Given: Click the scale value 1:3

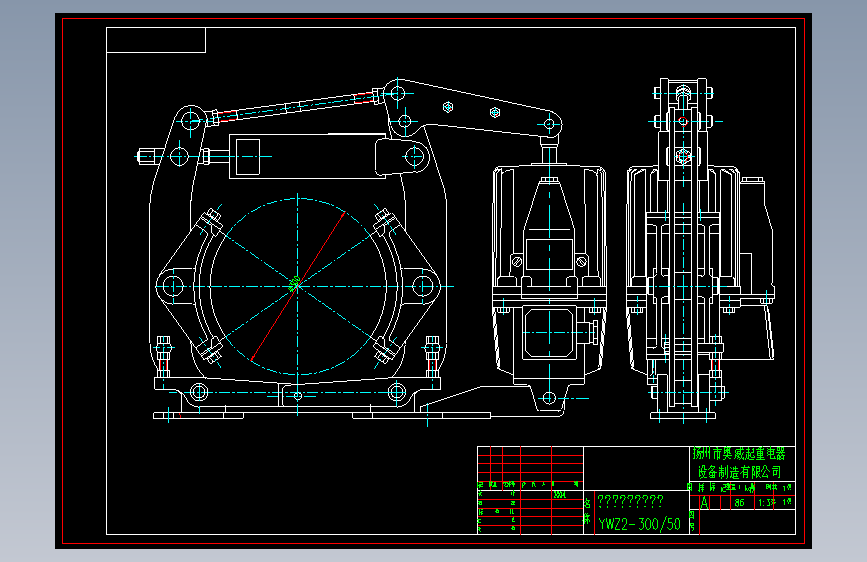Looking at the screenshot, I should (x=766, y=503).
